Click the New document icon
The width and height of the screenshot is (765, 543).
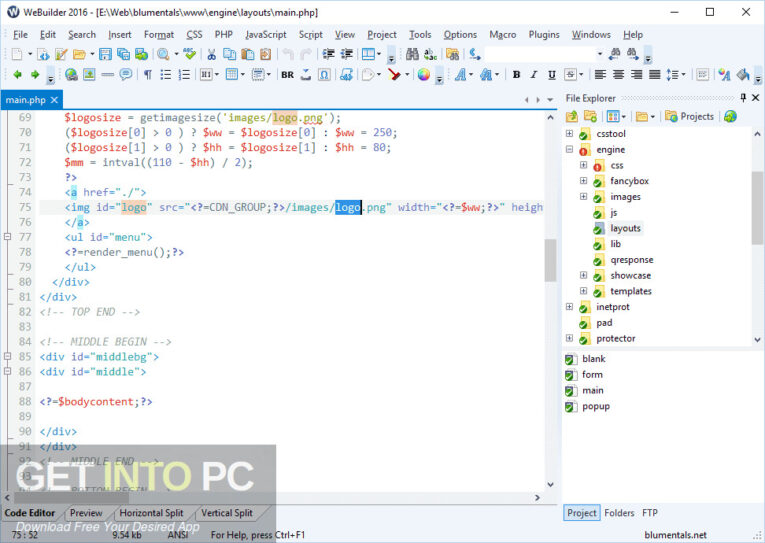[17, 54]
